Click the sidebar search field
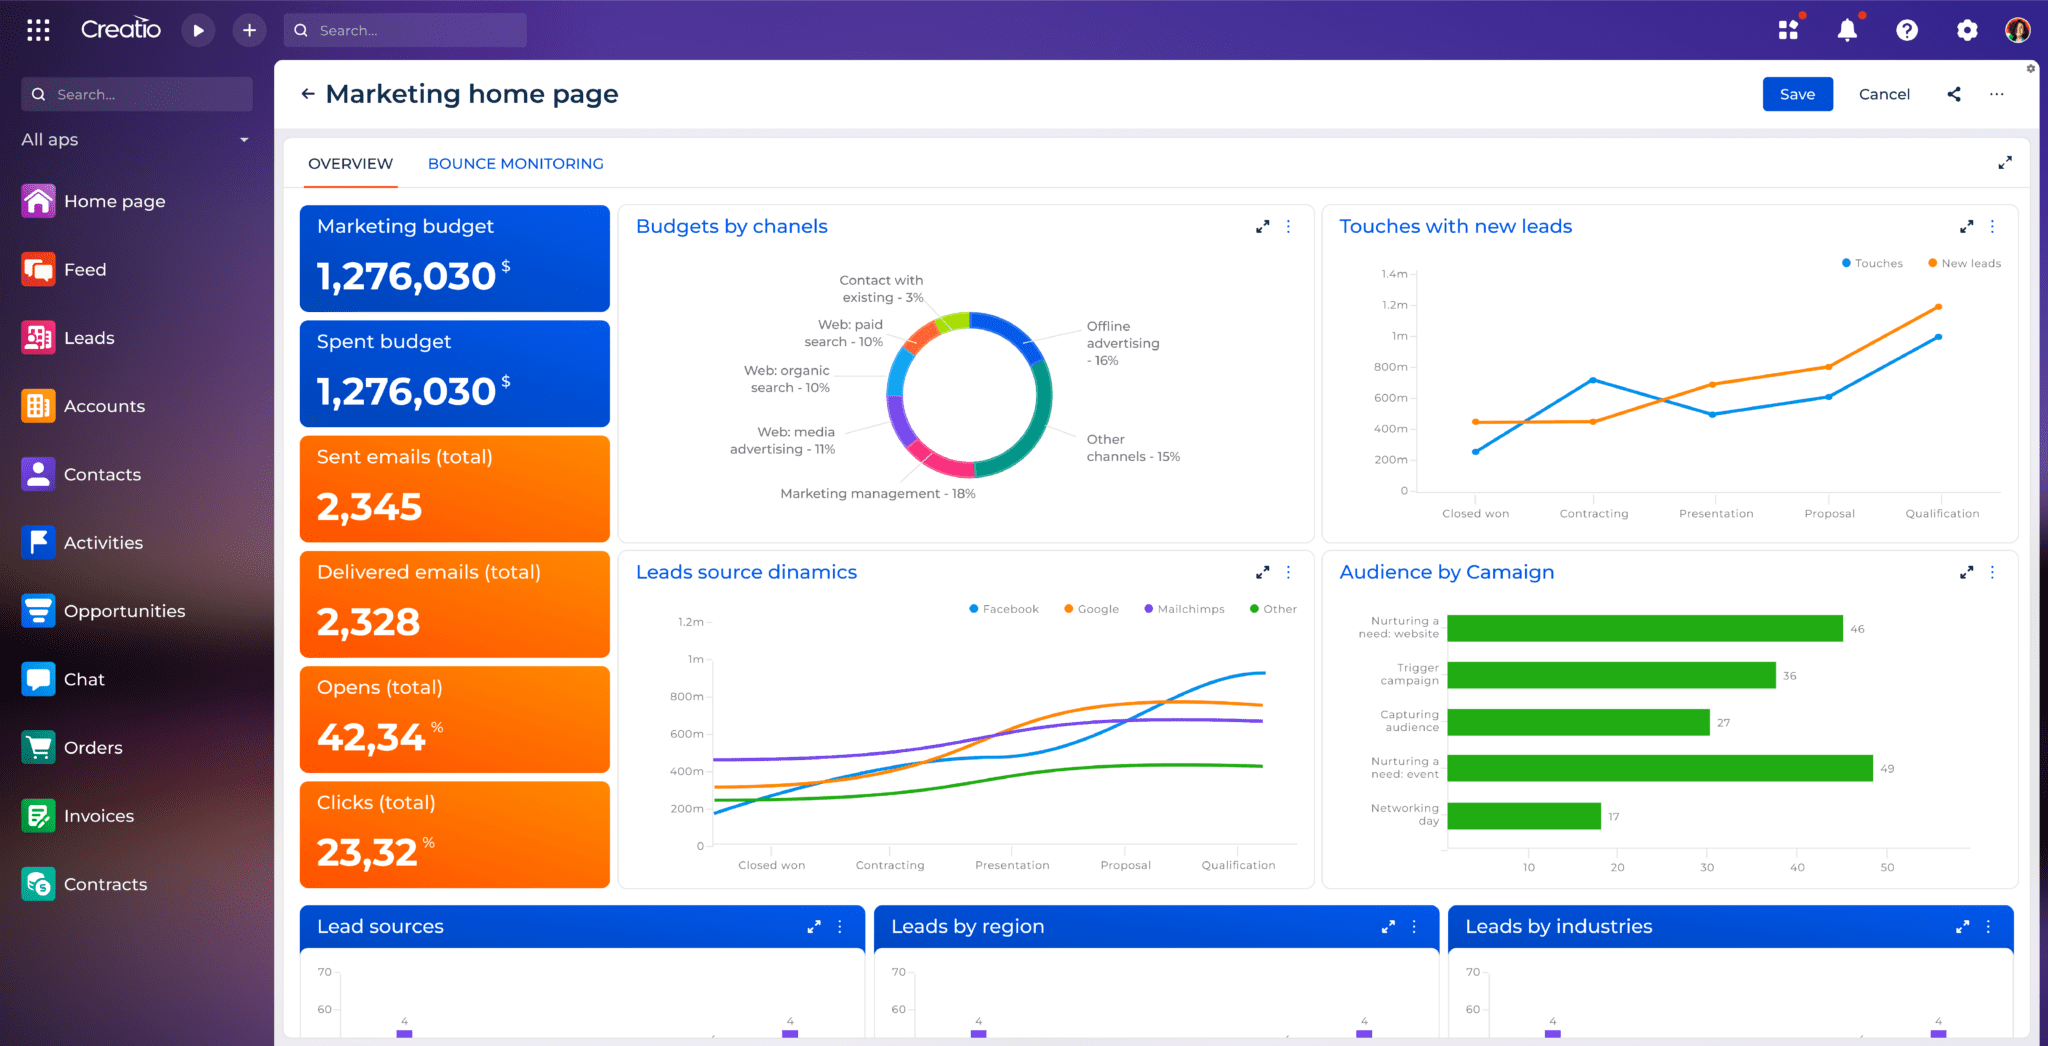 [x=137, y=94]
